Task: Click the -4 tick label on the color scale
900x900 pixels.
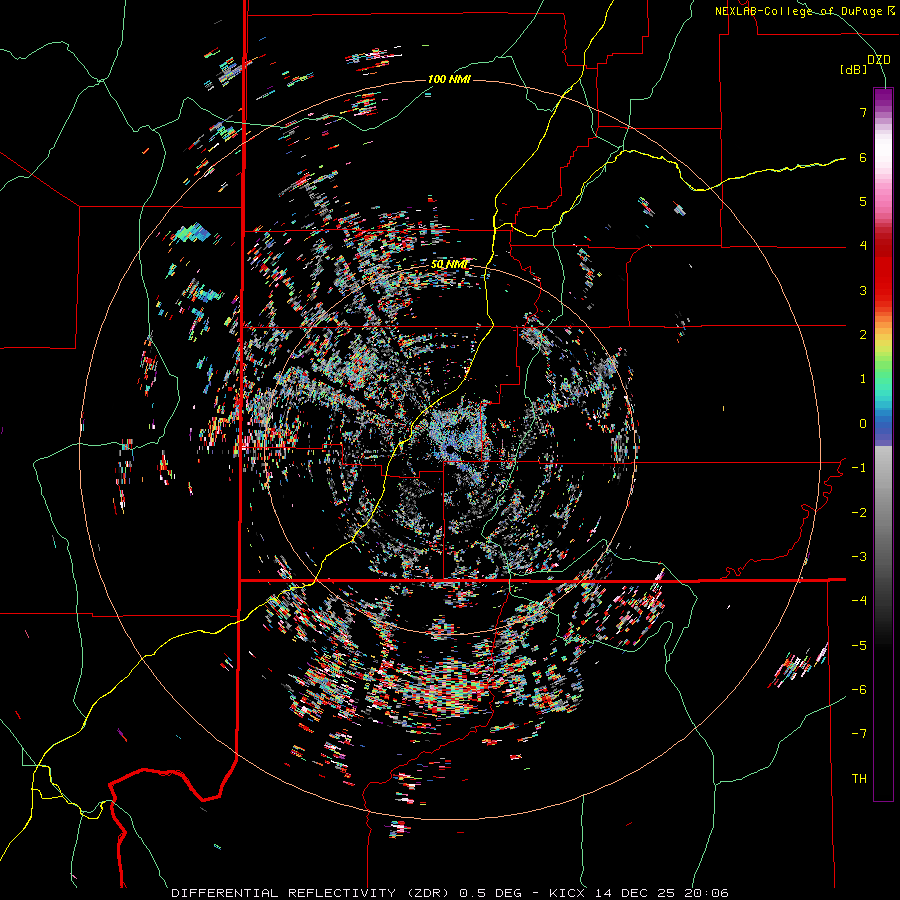Action: (859, 601)
